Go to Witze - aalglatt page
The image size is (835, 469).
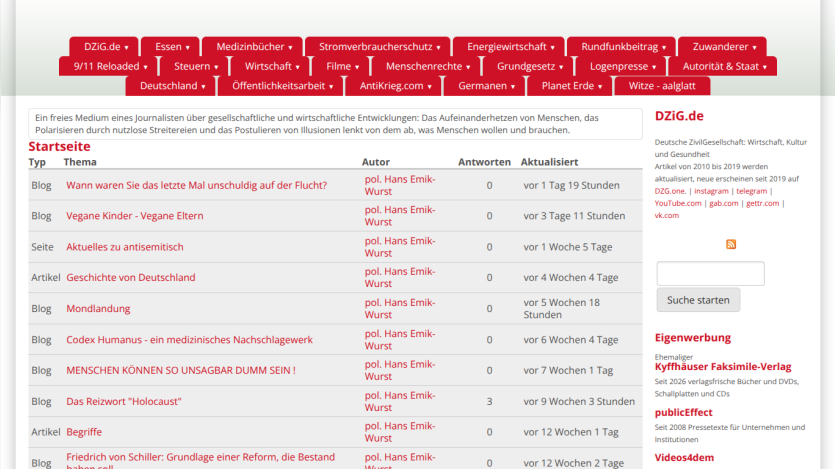tap(662, 86)
